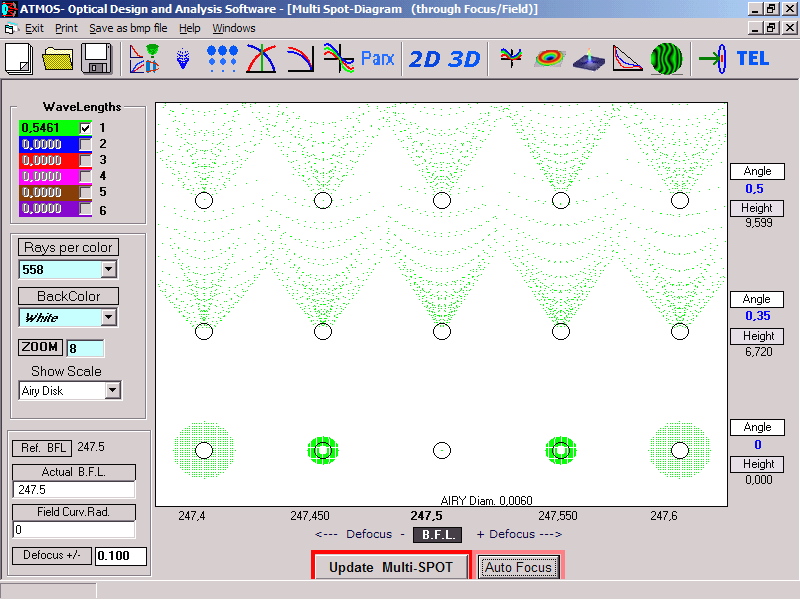The height and width of the screenshot is (600, 800).
Task: Click the new blank document icon
Action: click(x=19, y=59)
